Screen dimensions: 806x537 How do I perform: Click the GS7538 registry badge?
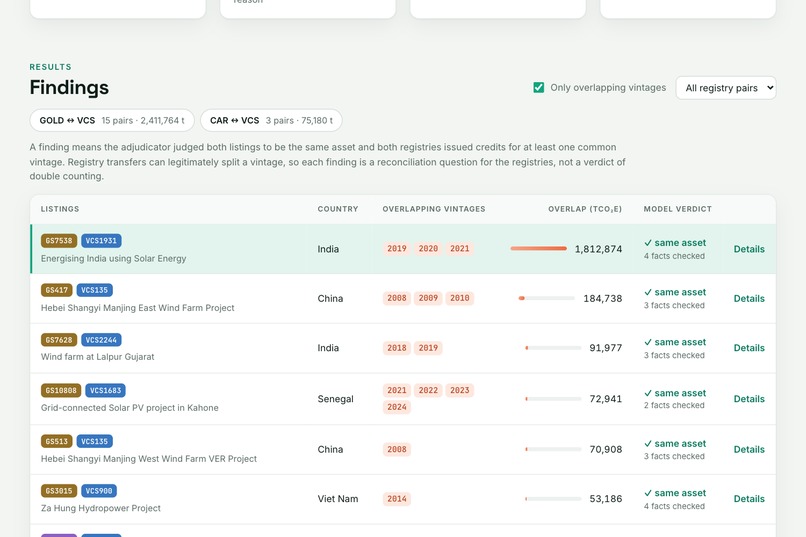(59, 240)
